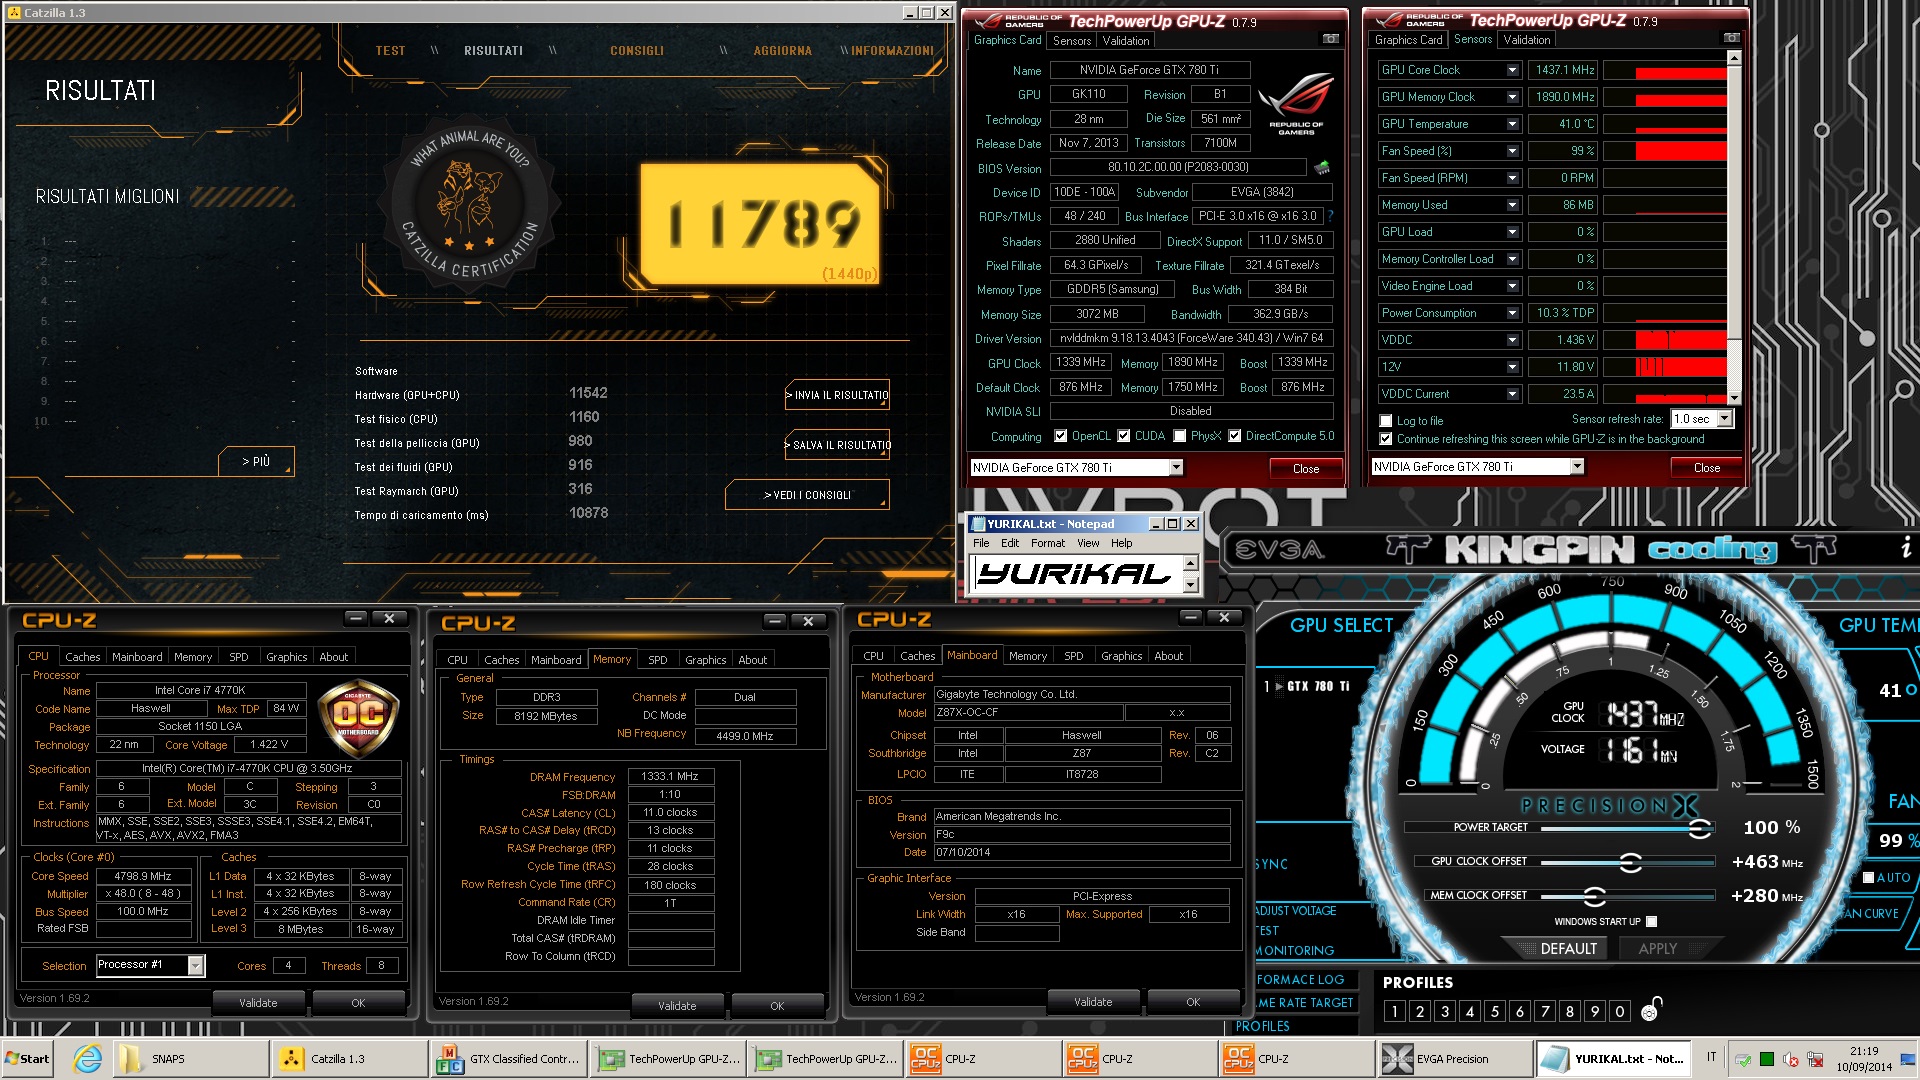The image size is (1920, 1080).
Task: Open GPU selector dropdown in GPU-Z Graphics Card window
Action: click(x=1176, y=467)
